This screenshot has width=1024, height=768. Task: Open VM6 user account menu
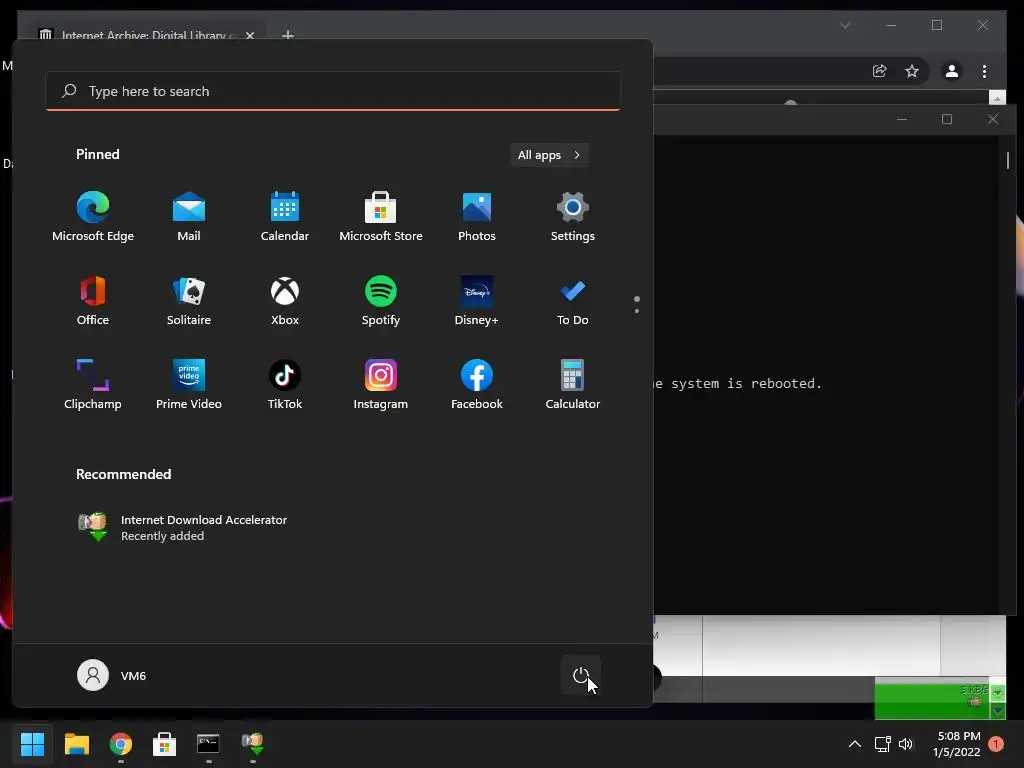click(x=112, y=675)
